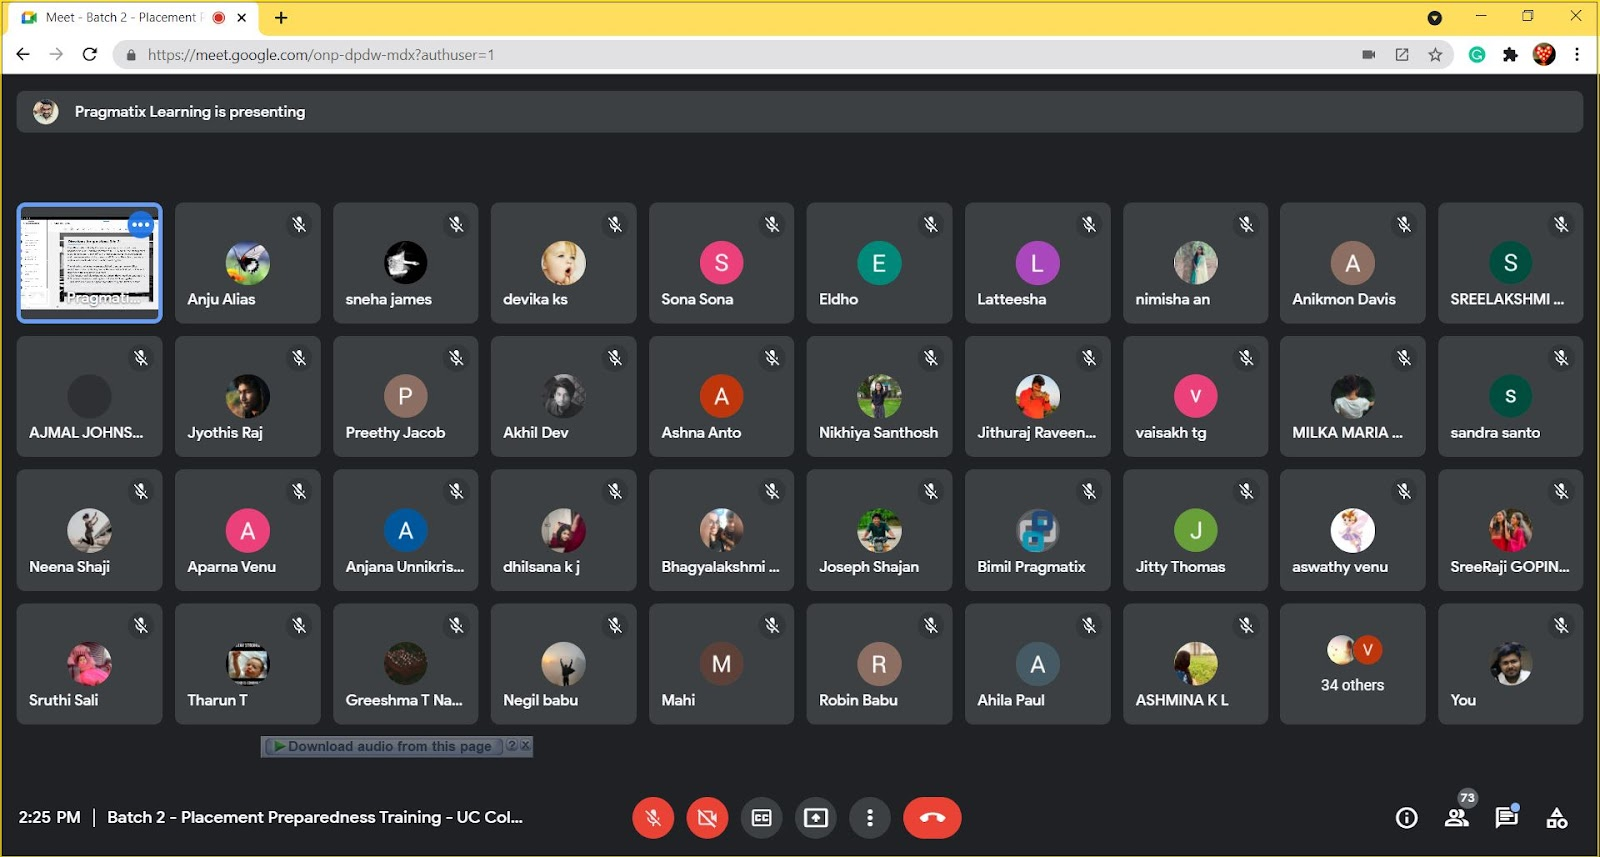Click the You self-view tile avatar
Viewport: 1600px width, 857px height.
pyautogui.click(x=1510, y=664)
